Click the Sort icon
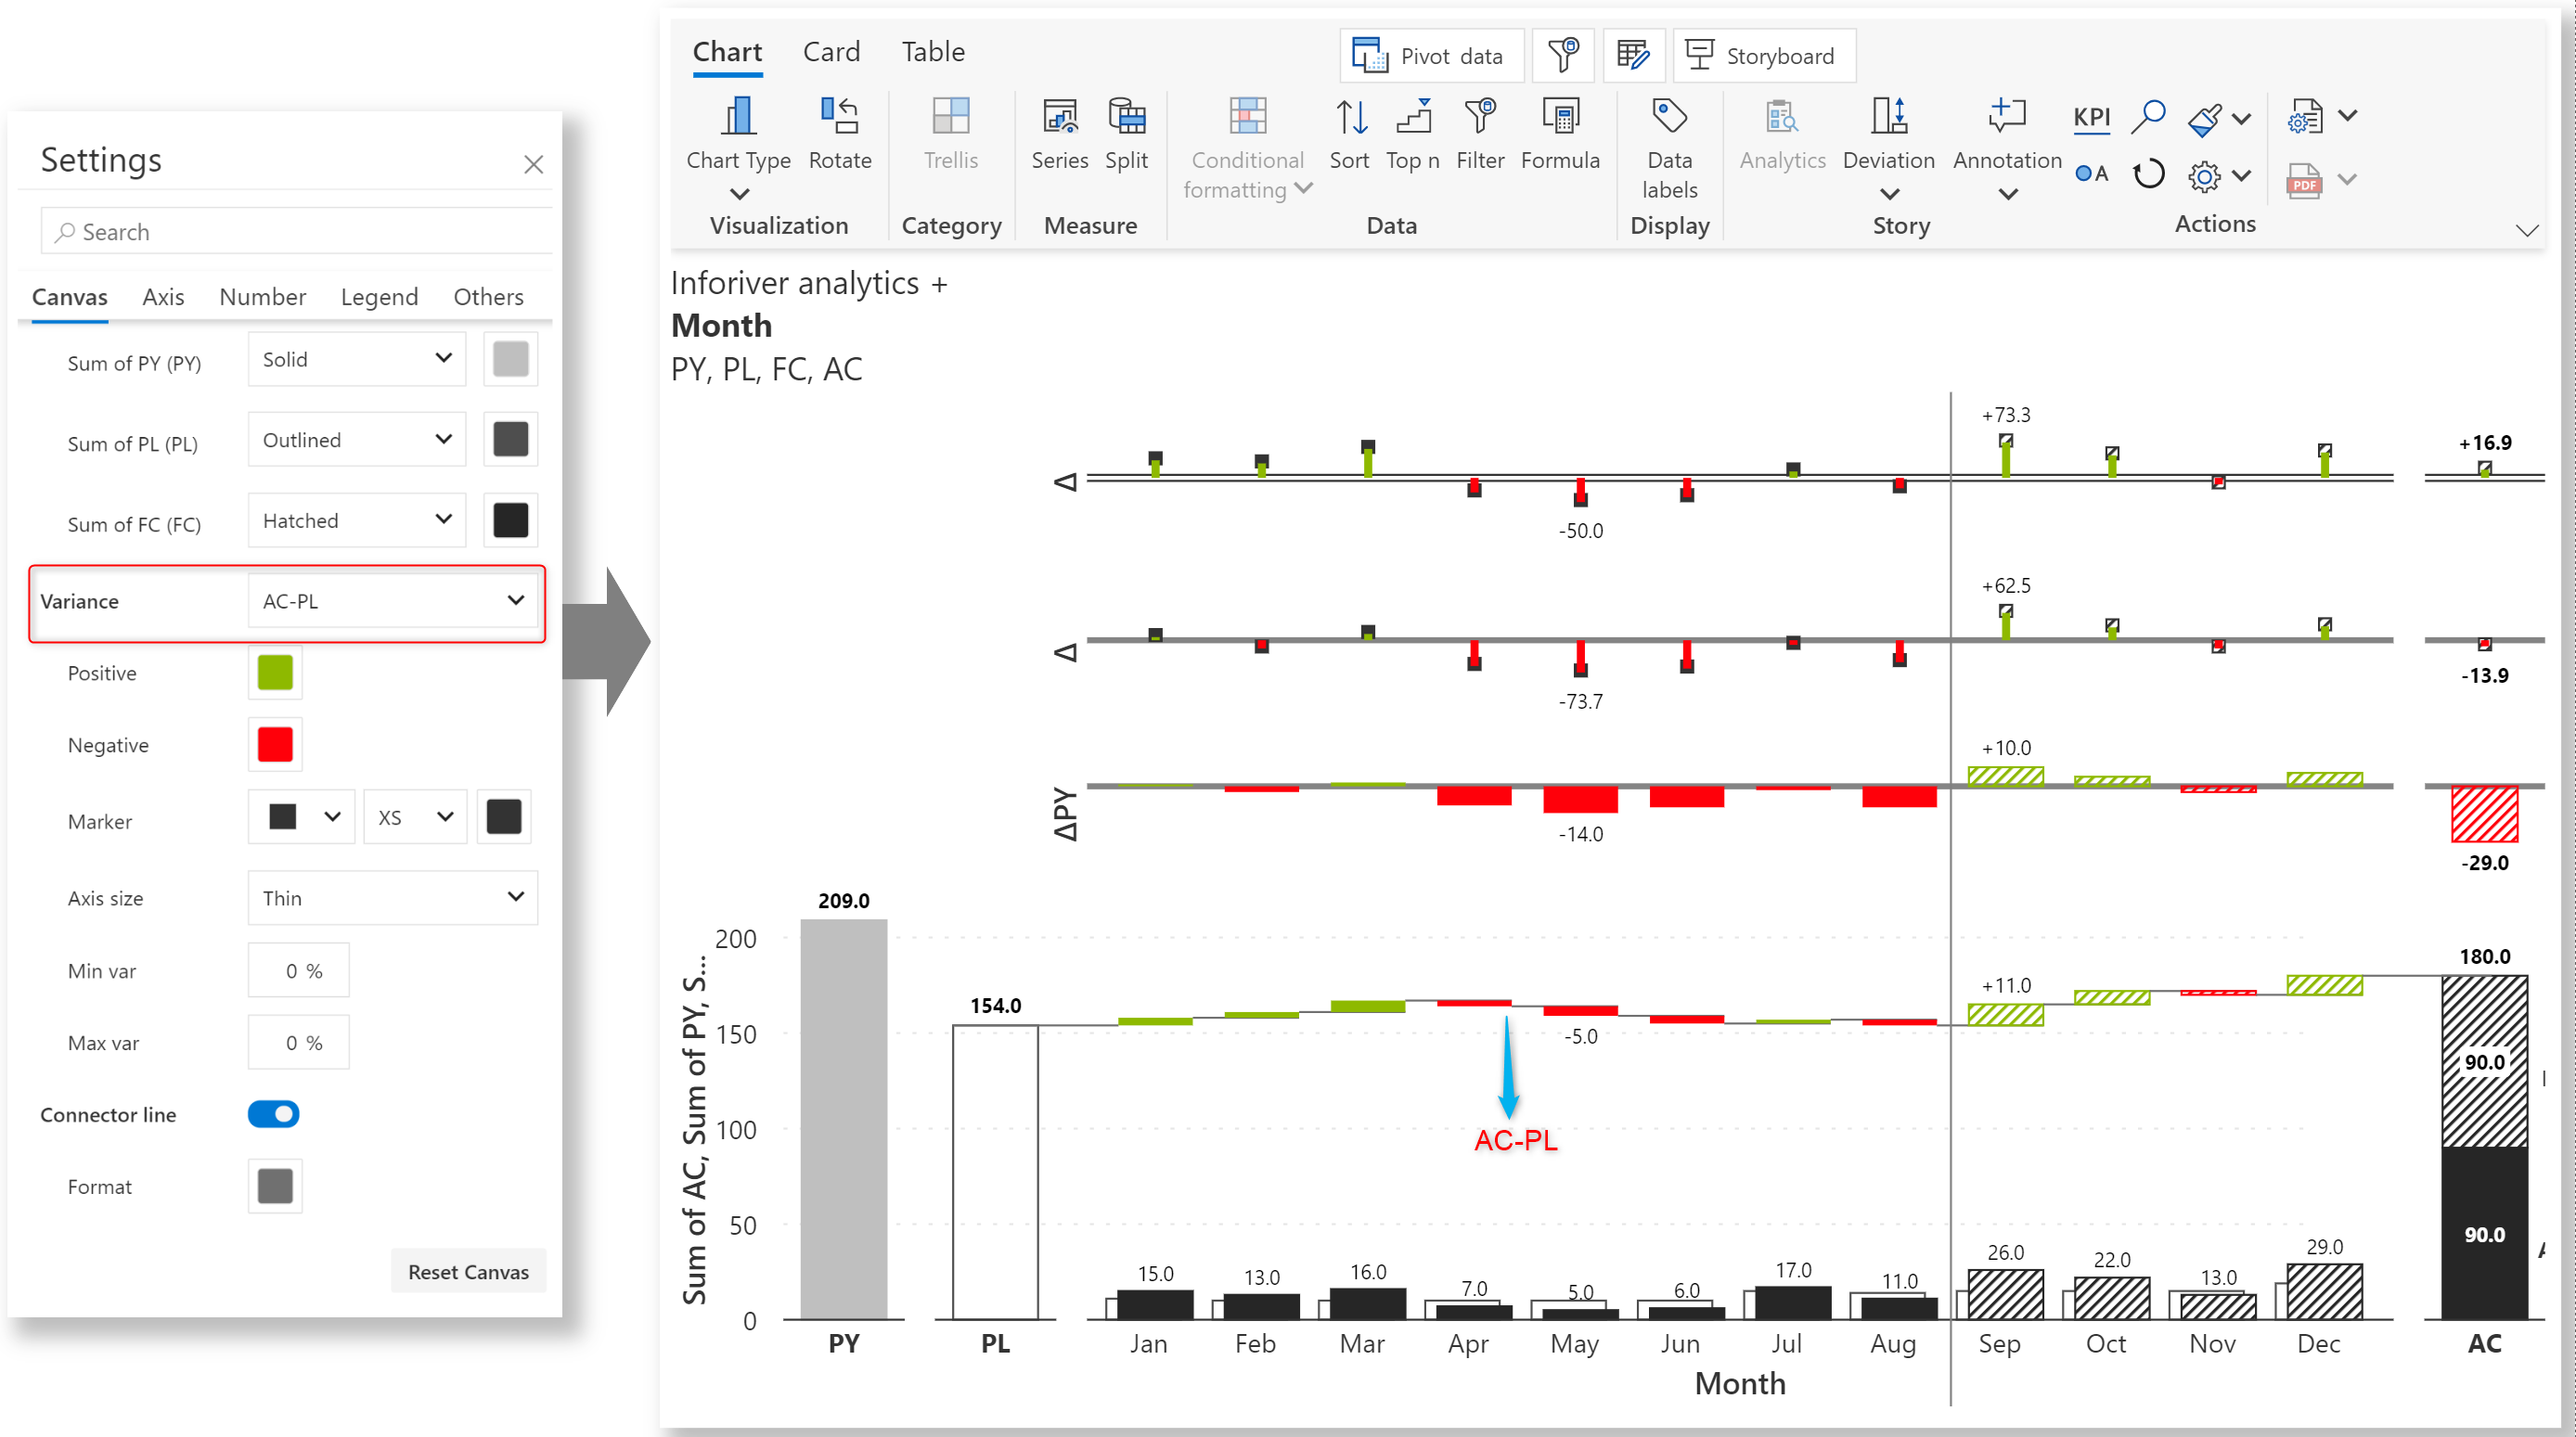Image resolution: width=2576 pixels, height=1437 pixels. click(1350, 117)
